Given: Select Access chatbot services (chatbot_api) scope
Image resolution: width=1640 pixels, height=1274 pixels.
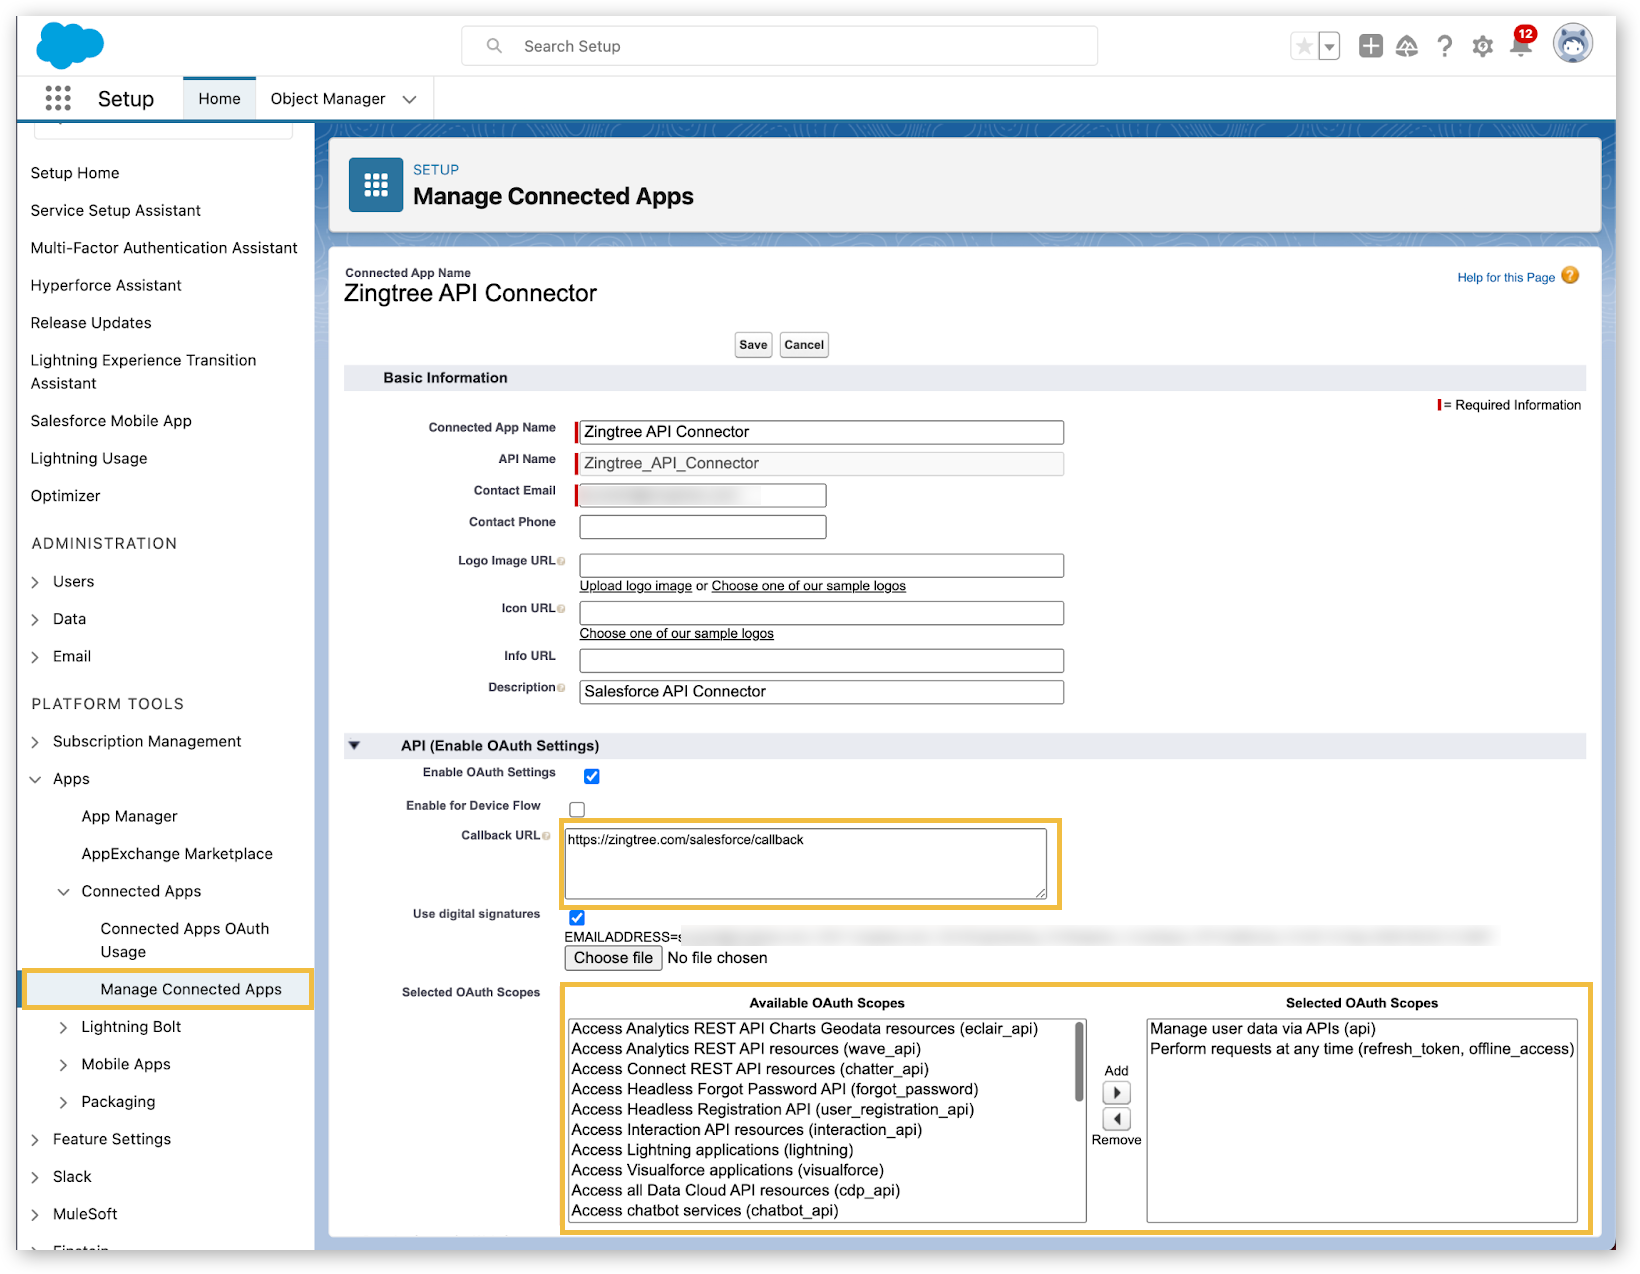Looking at the screenshot, I should pyautogui.click(x=705, y=1211).
